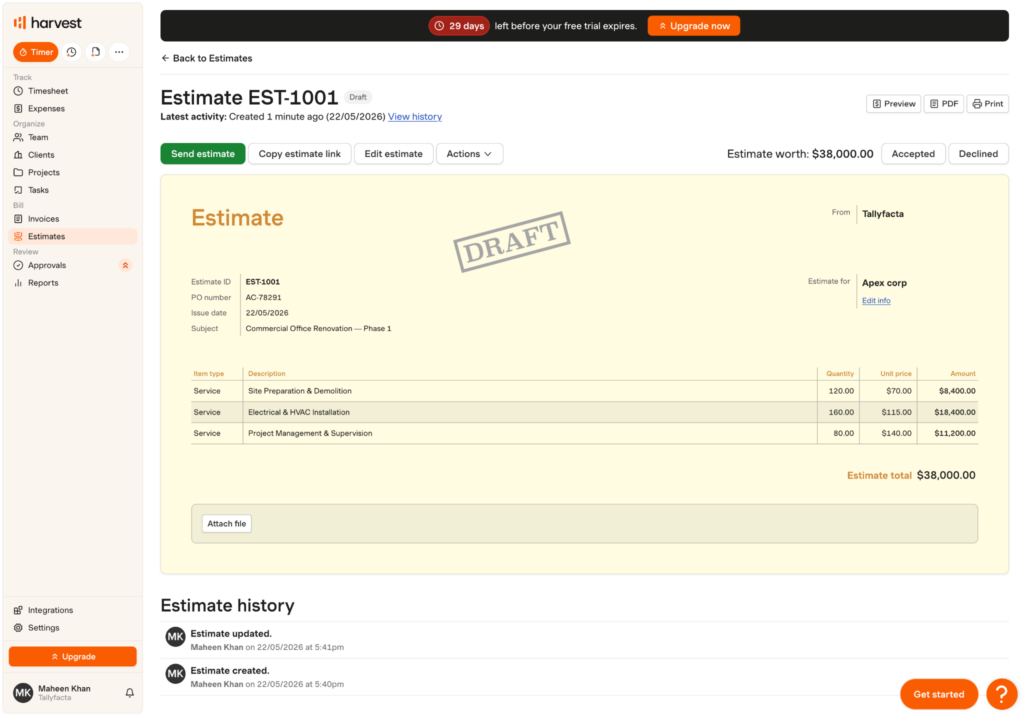Click the 29 days trial badge
Viewport: 1024px width, 716px height.
tap(458, 26)
